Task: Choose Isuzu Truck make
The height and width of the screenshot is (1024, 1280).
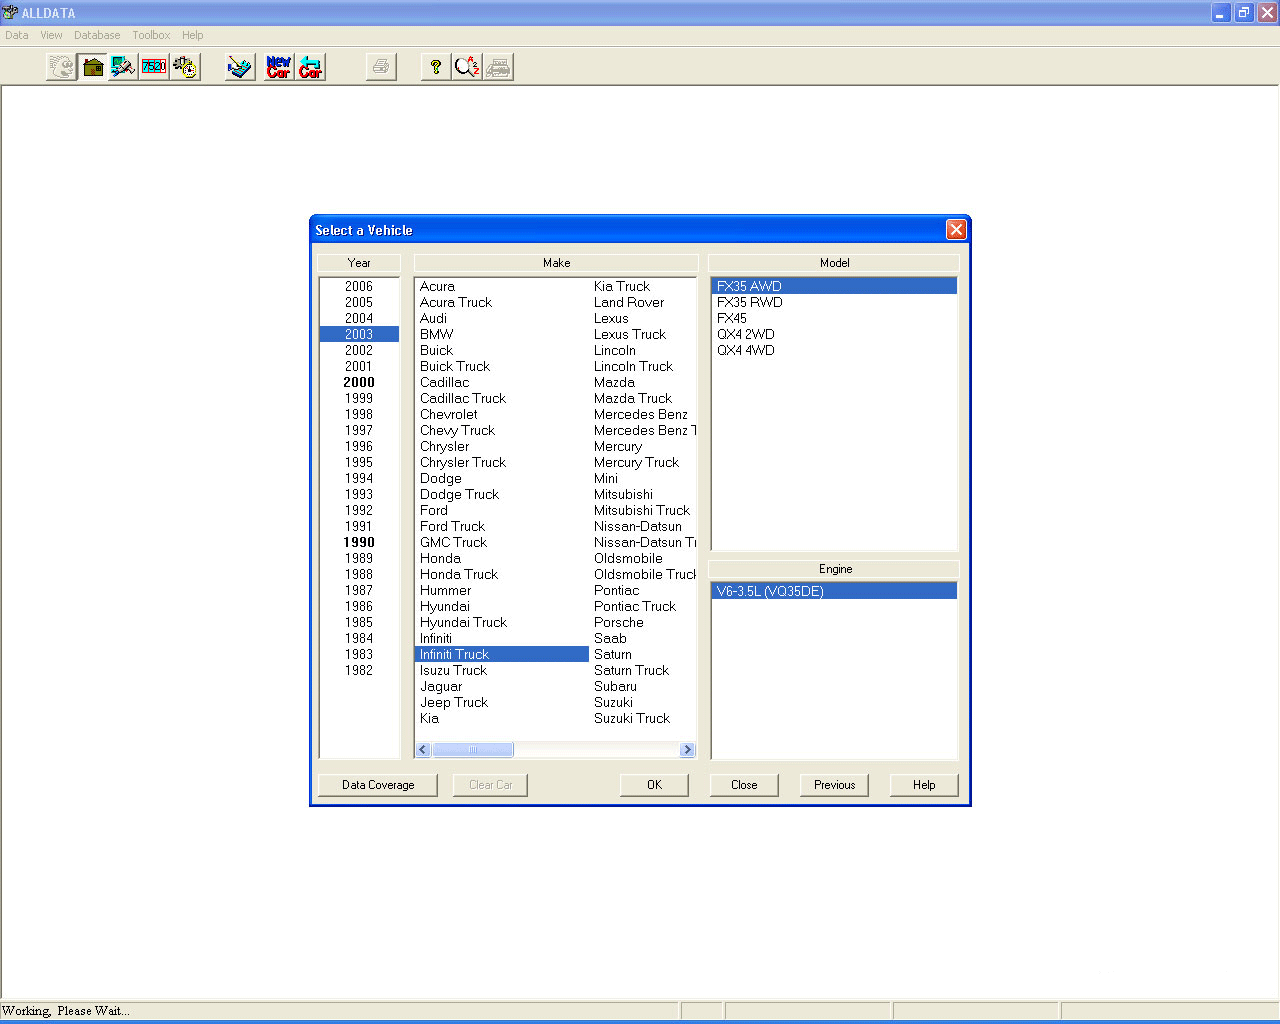Action: tap(453, 670)
